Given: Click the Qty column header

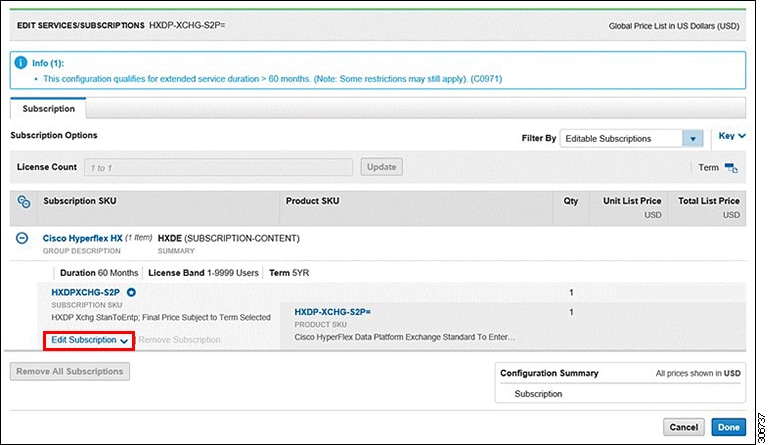Looking at the screenshot, I should (571, 201).
